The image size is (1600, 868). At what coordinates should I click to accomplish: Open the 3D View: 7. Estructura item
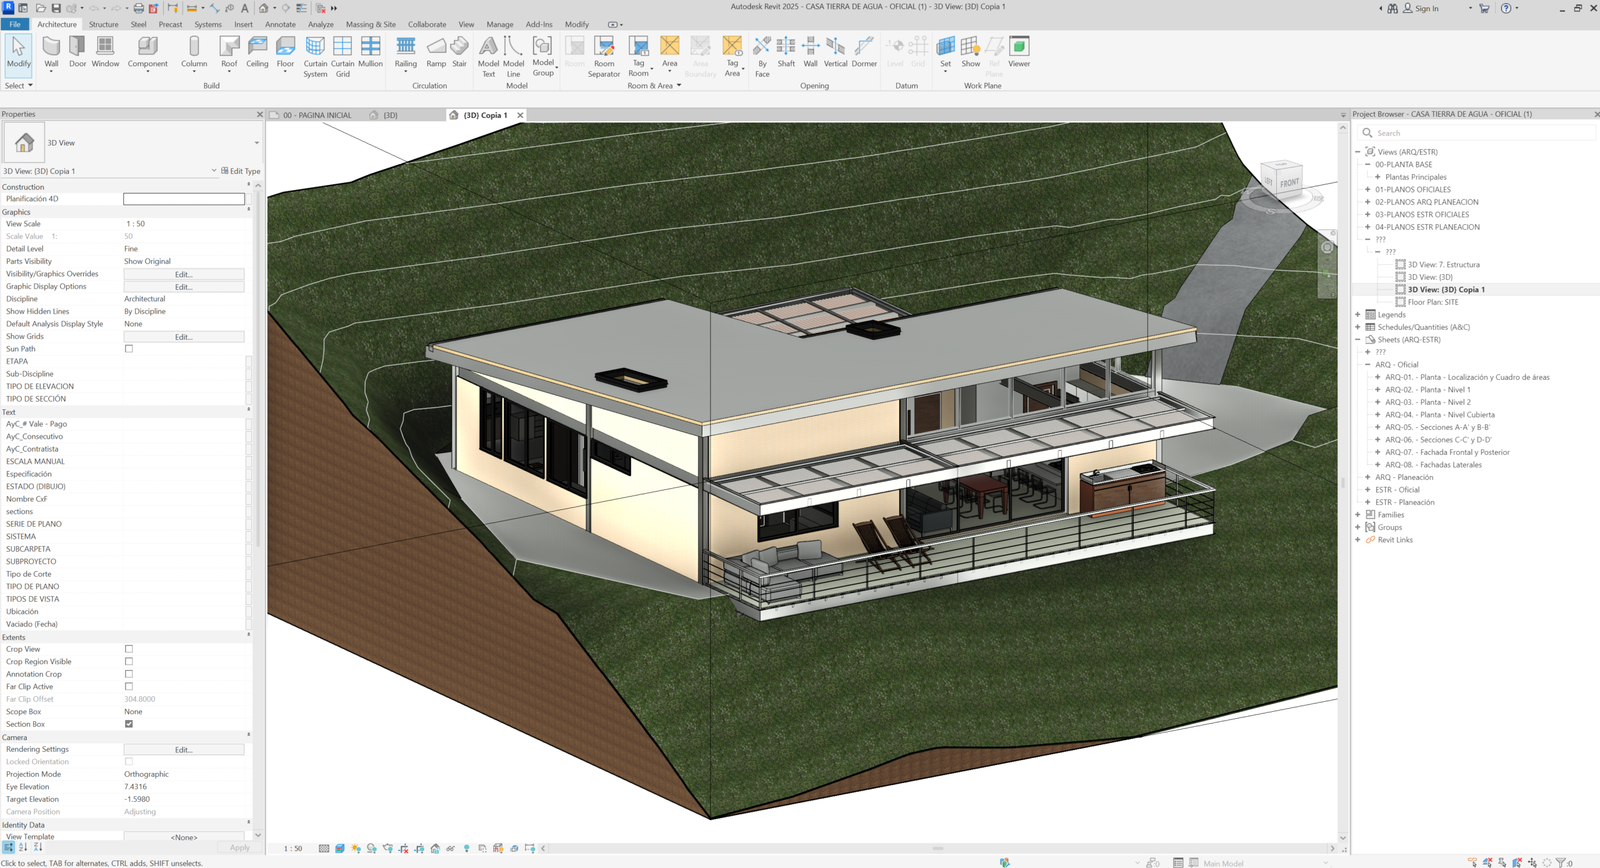click(1443, 265)
